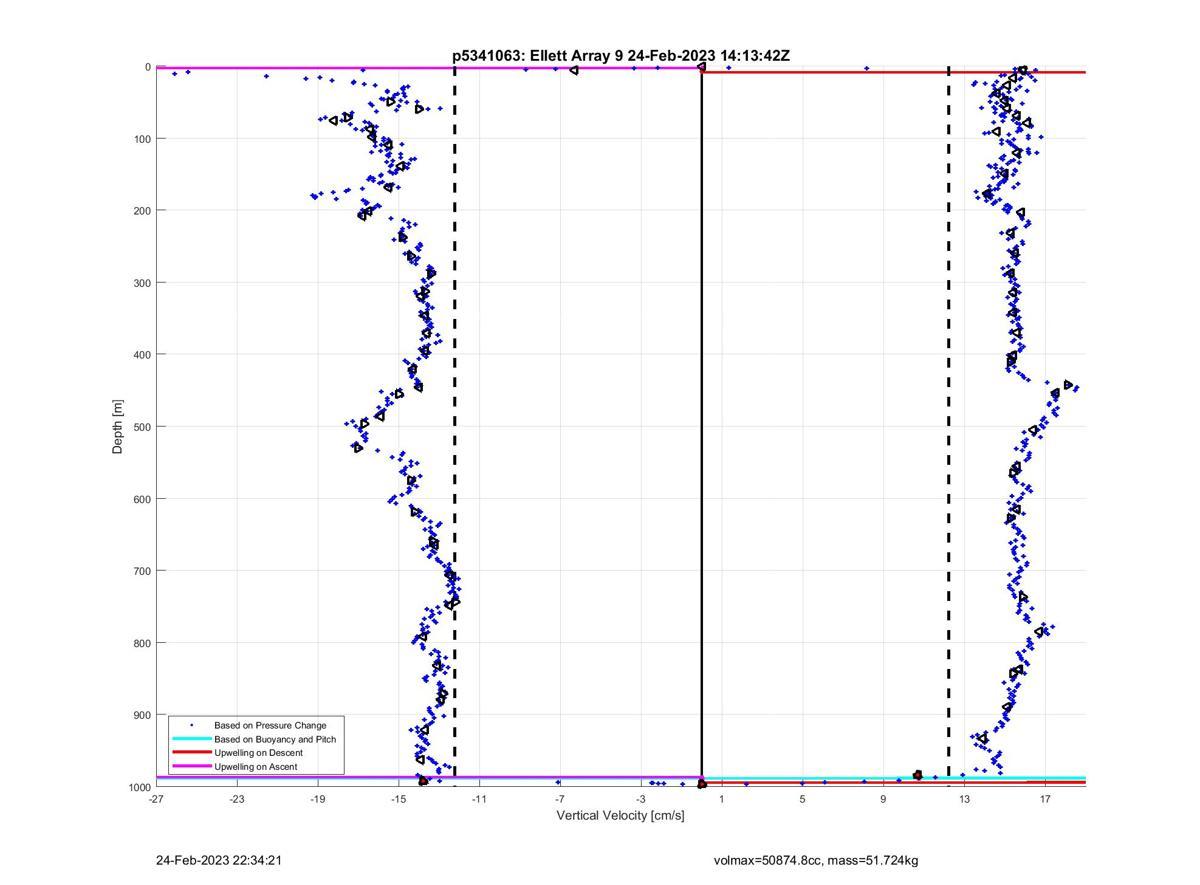Click the x-axis tick label '17'
The image size is (1200, 885).
coord(1045,799)
